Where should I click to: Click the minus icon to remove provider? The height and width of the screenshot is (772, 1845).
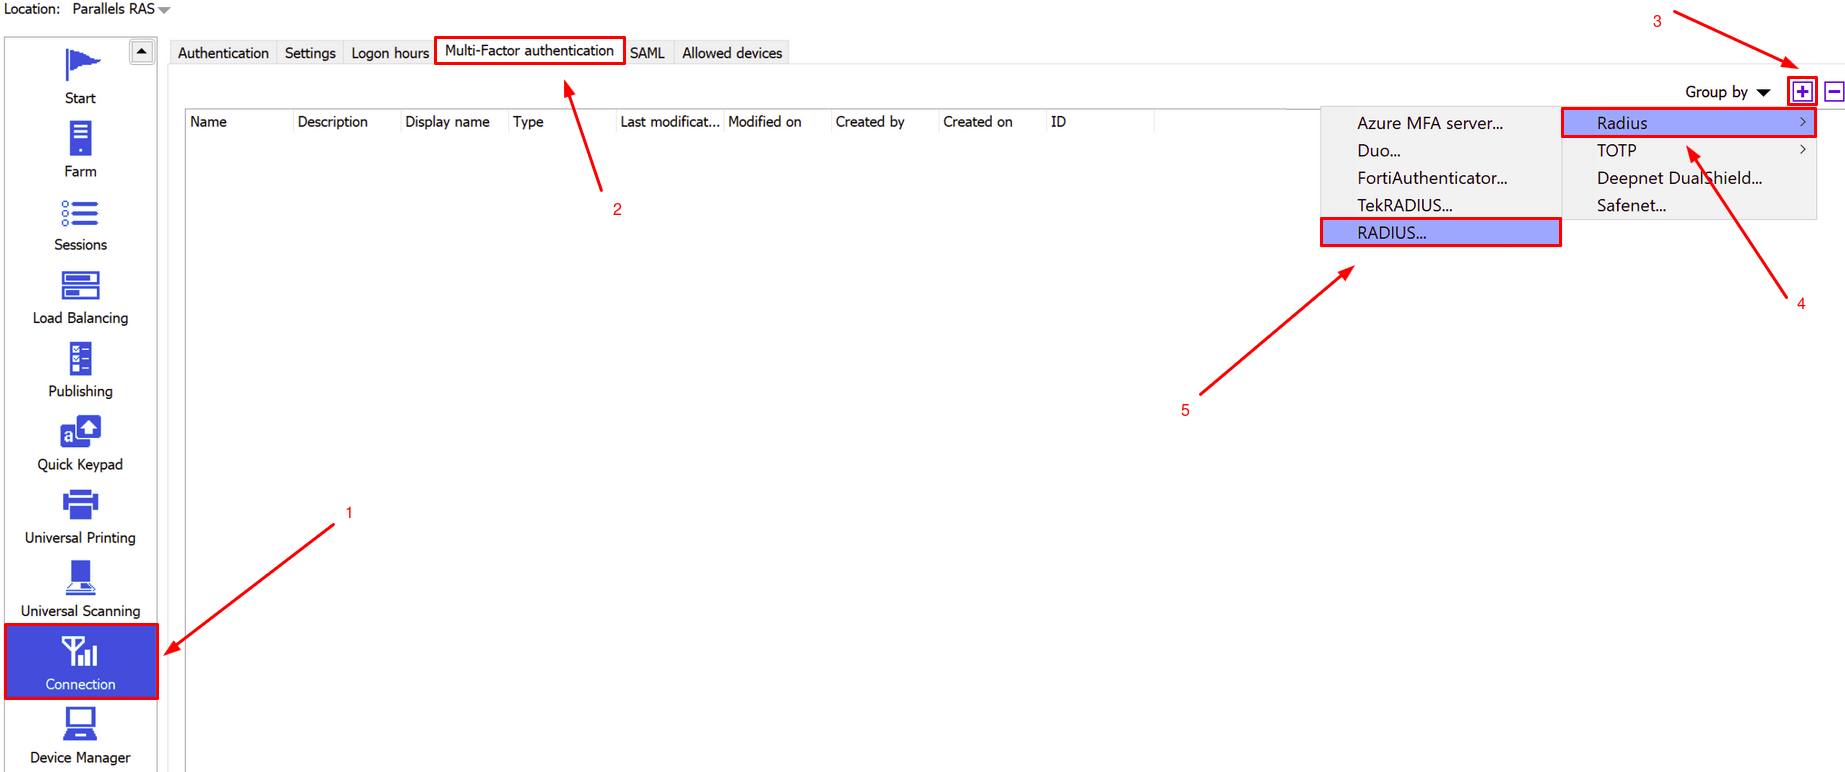pos(1834,92)
